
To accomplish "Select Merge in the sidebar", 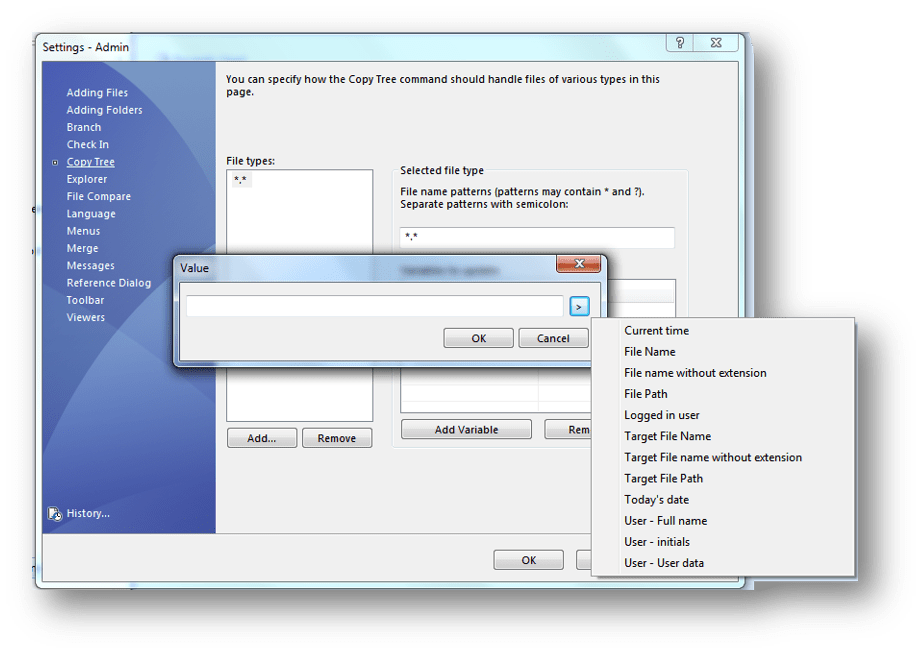I will (82, 248).
